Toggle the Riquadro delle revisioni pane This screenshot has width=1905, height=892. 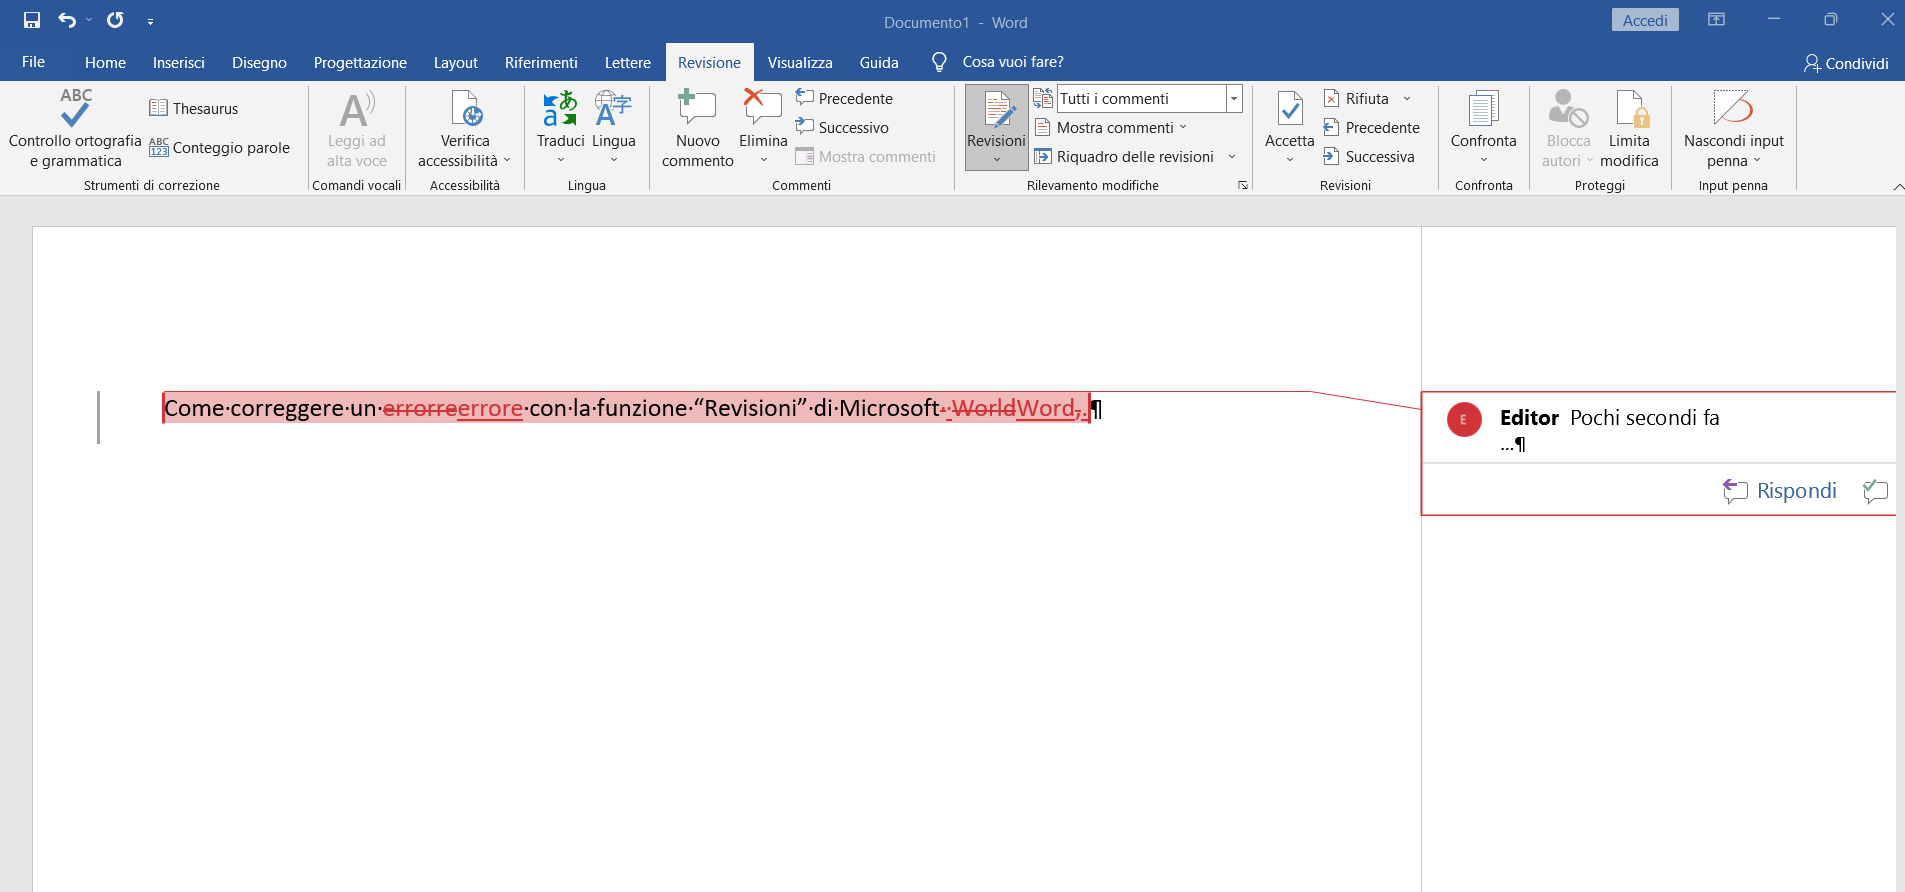tap(1124, 156)
